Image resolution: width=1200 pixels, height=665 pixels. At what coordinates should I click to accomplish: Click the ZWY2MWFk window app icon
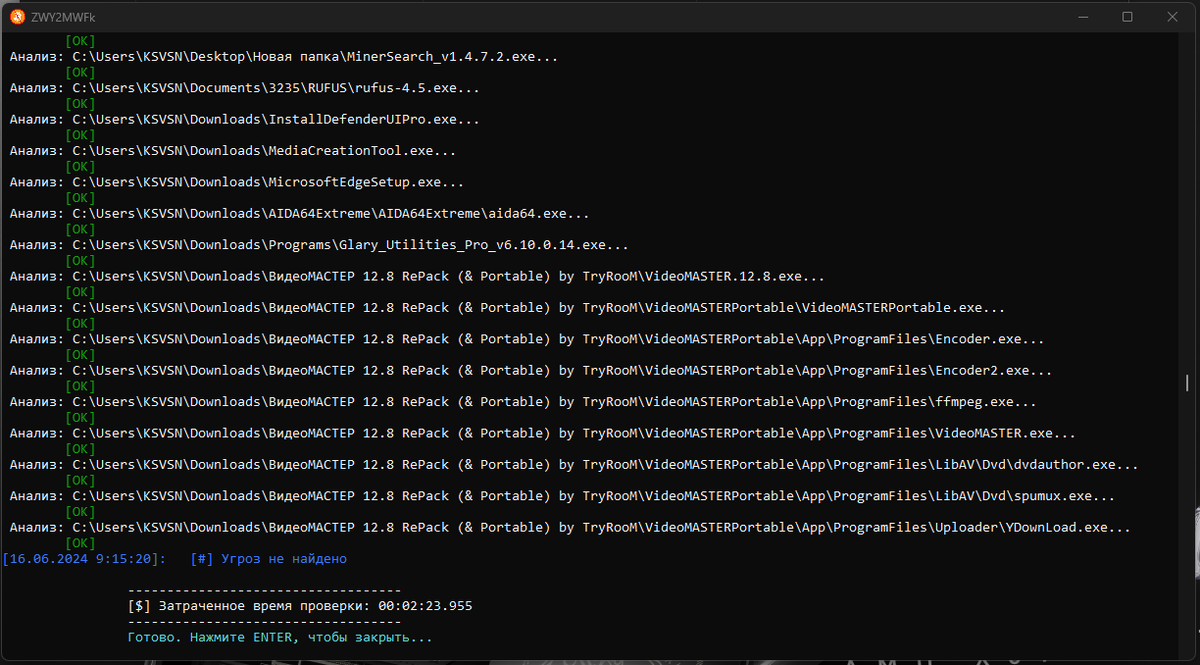(x=17, y=16)
